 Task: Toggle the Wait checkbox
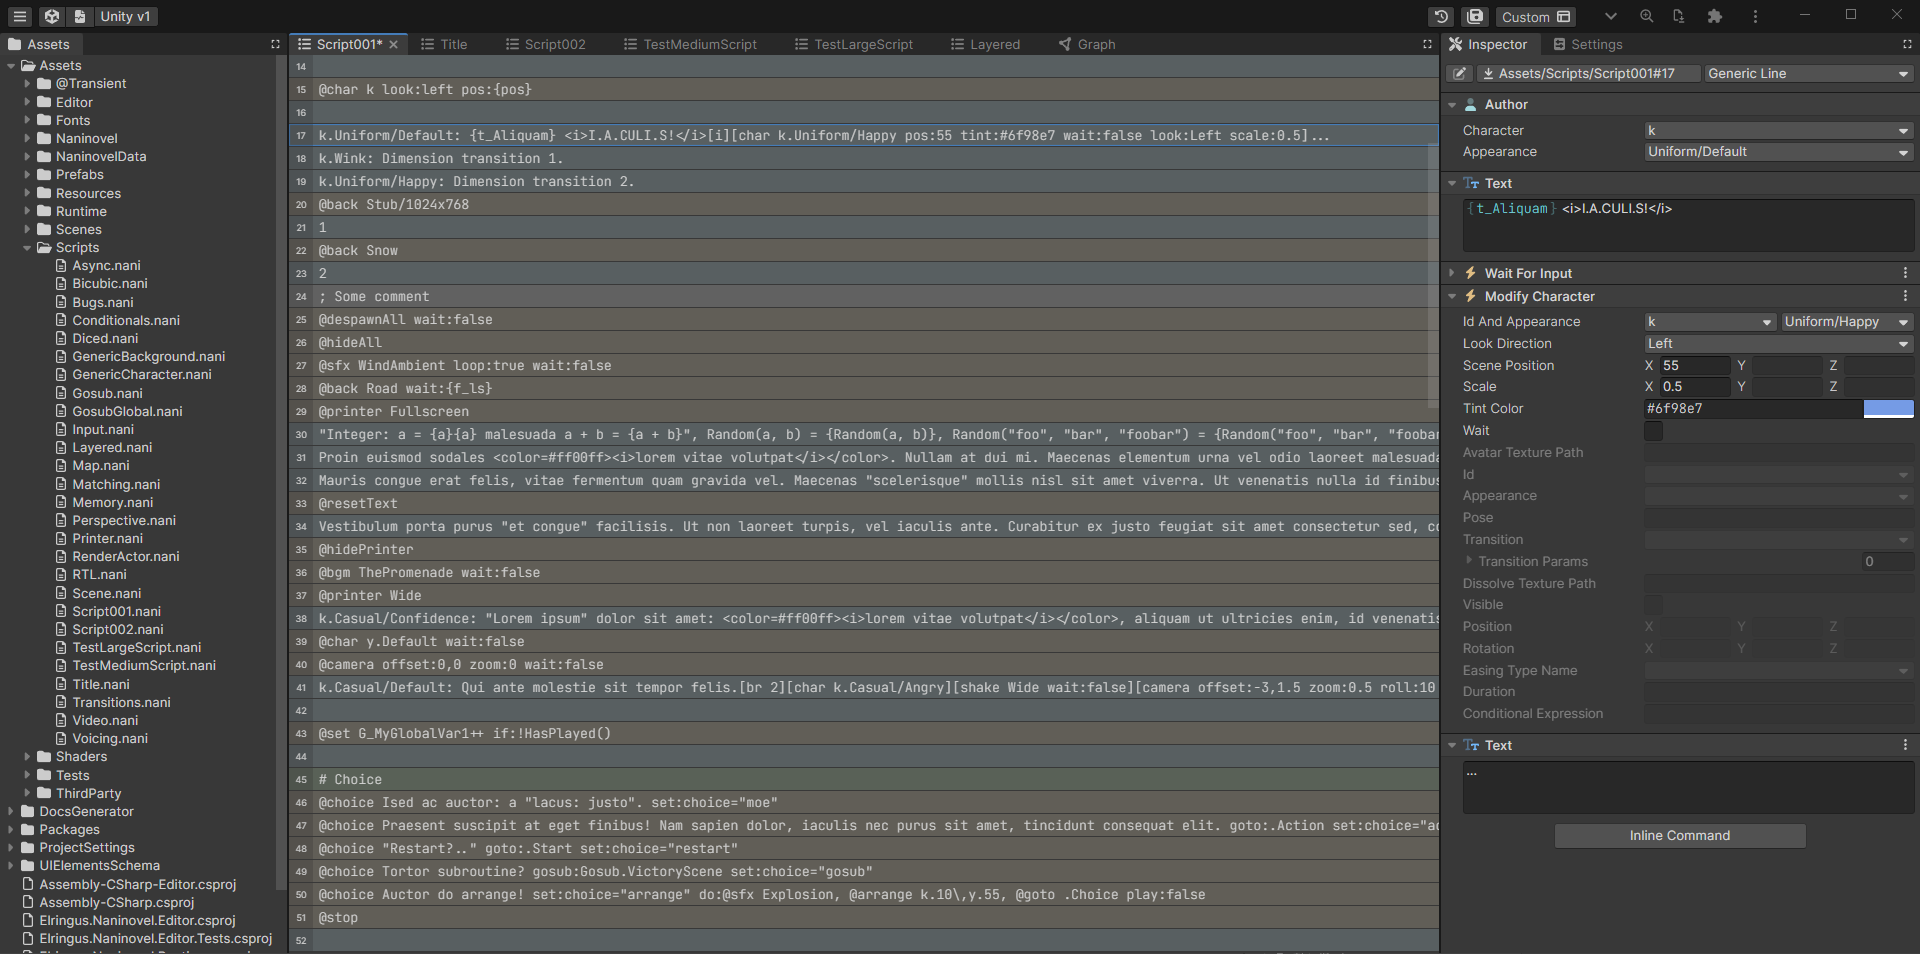point(1653,431)
